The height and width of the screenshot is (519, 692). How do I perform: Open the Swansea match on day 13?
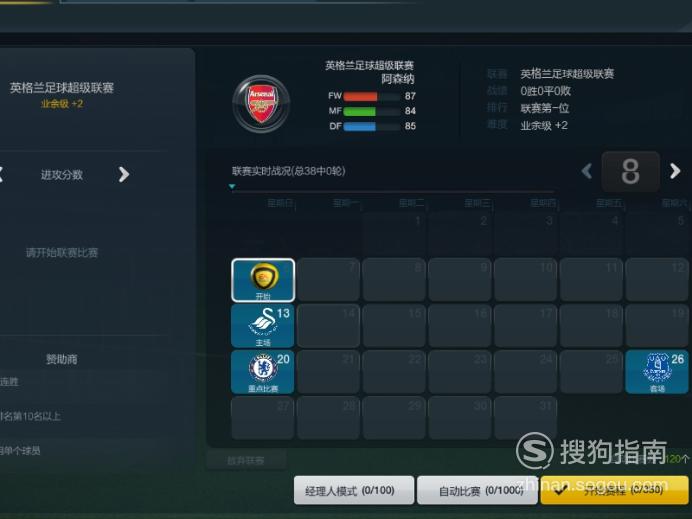coord(263,326)
